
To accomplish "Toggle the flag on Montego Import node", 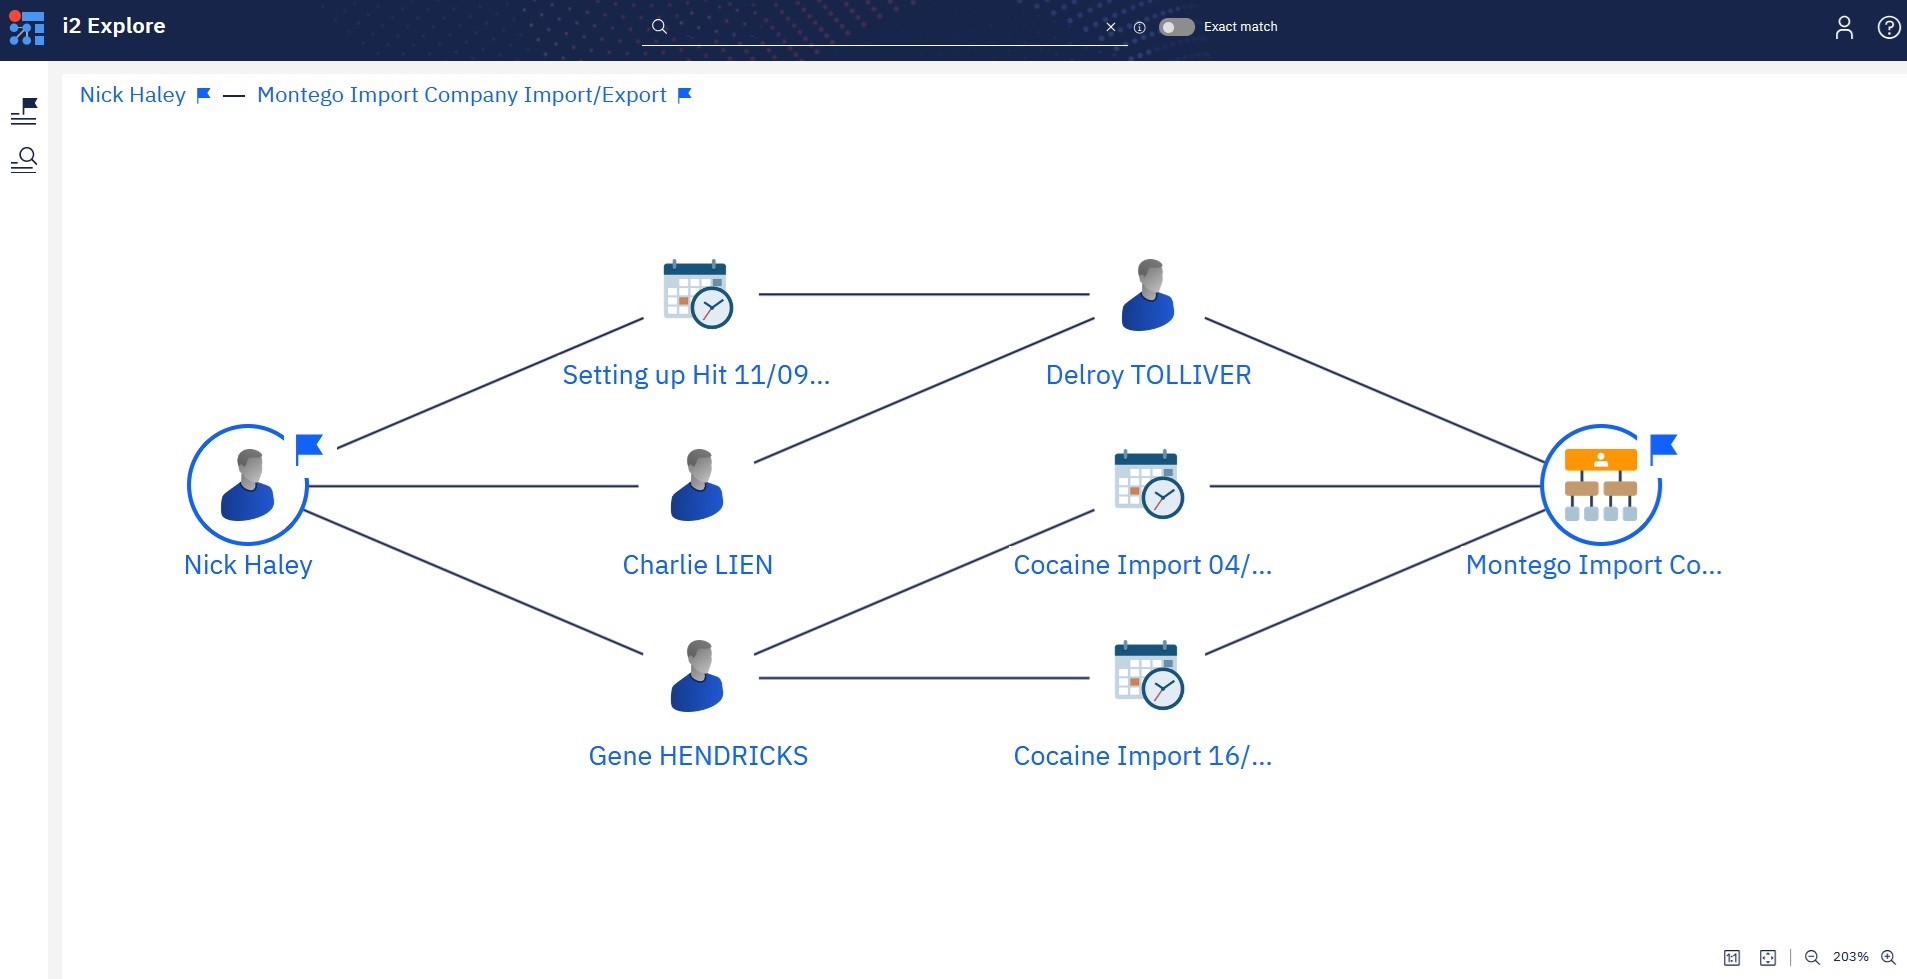I will [1663, 446].
